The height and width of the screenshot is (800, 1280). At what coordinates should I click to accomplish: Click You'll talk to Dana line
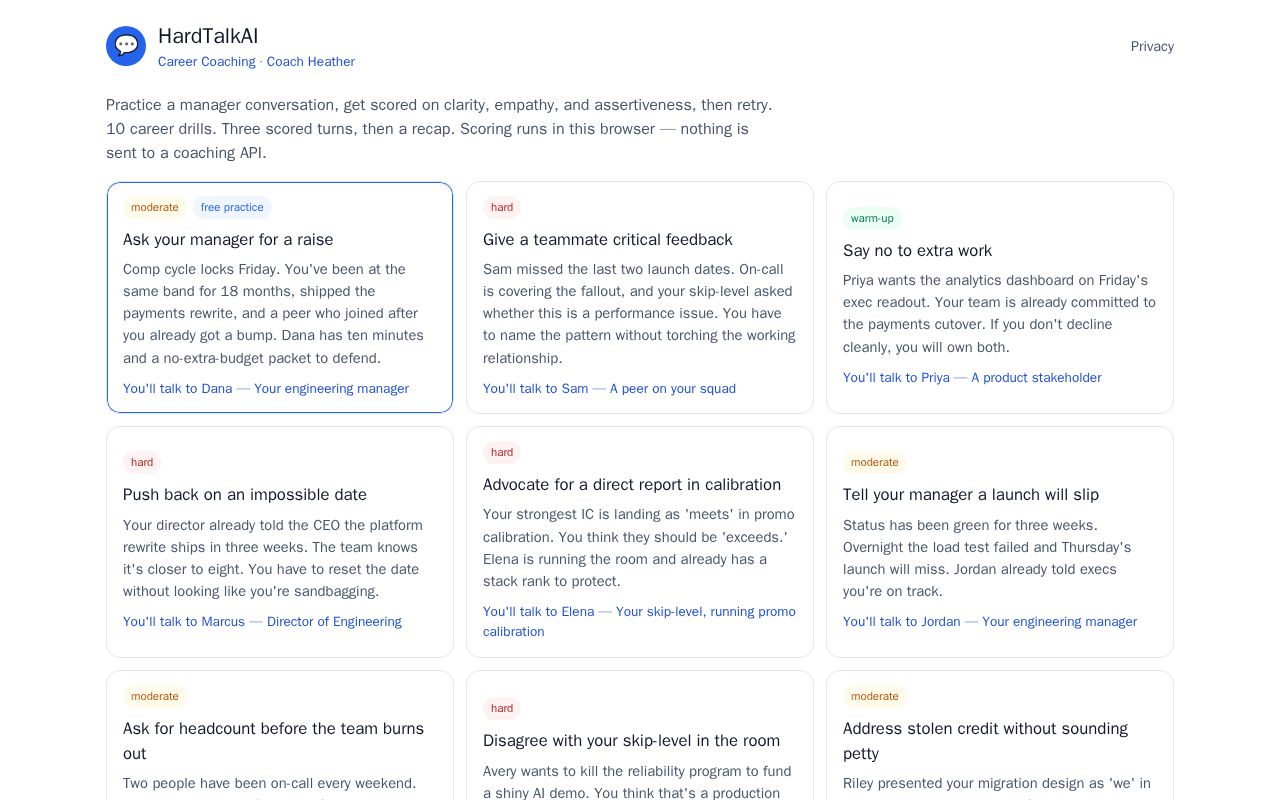[x=266, y=389]
